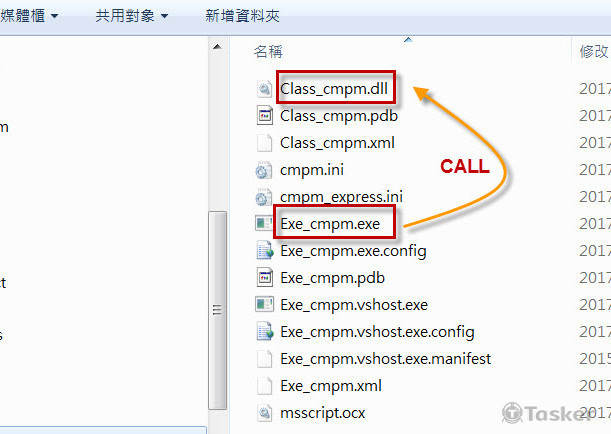Screen dimensions: 611x434
Task: Sort by the 修改 date column header
Action: tap(594, 51)
